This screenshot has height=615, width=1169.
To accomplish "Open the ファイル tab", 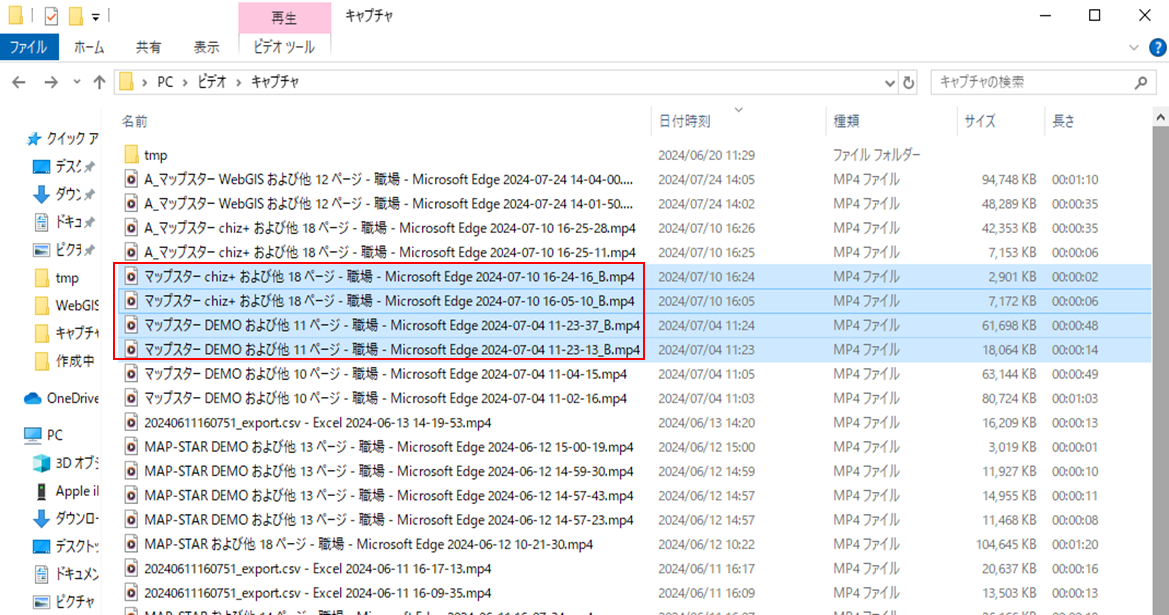I will (x=29, y=47).
